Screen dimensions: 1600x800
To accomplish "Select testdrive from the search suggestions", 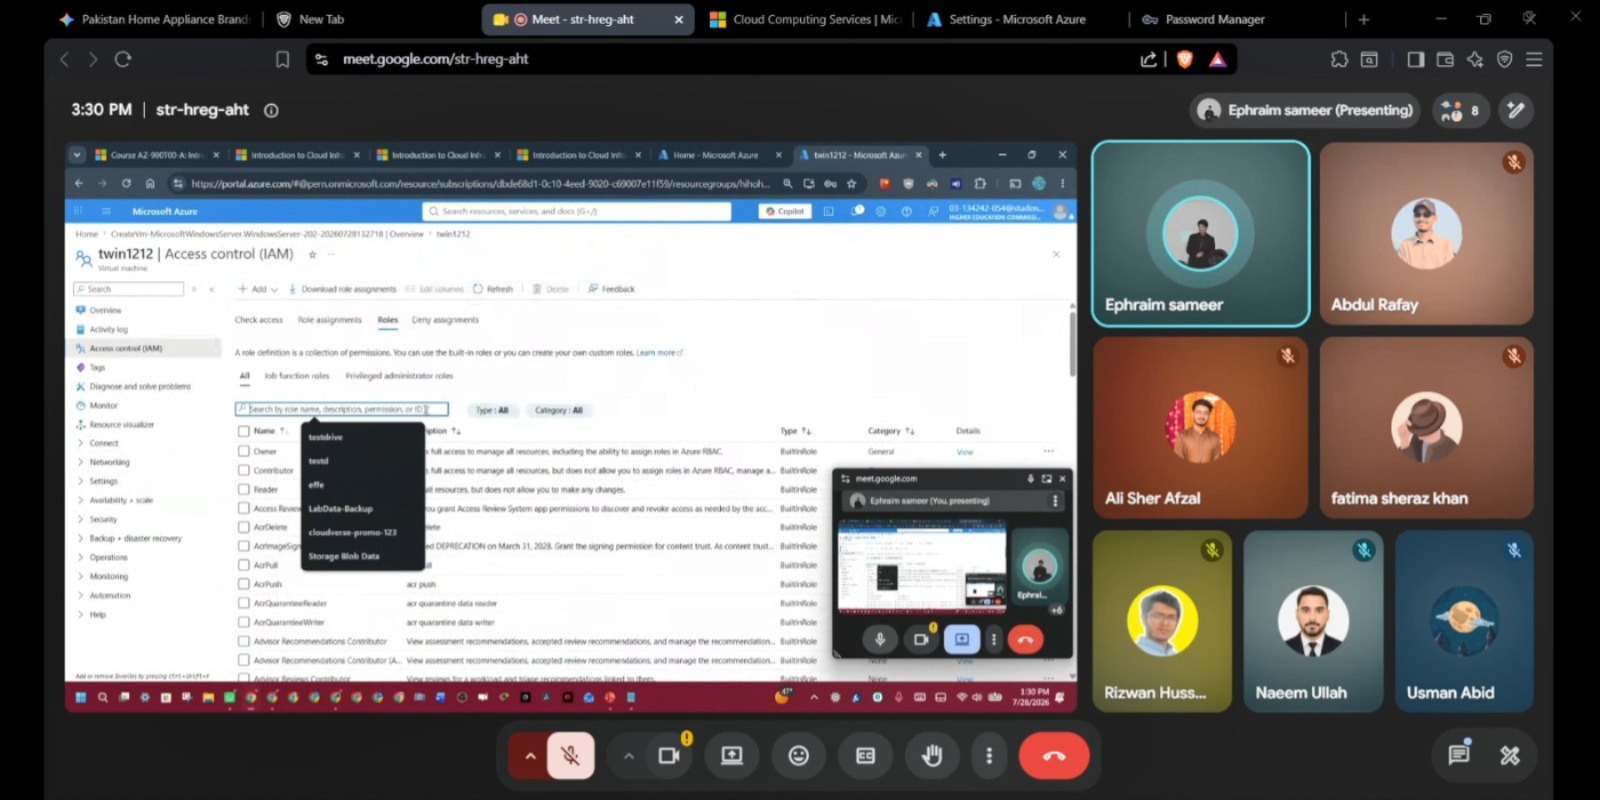I will click(326, 437).
